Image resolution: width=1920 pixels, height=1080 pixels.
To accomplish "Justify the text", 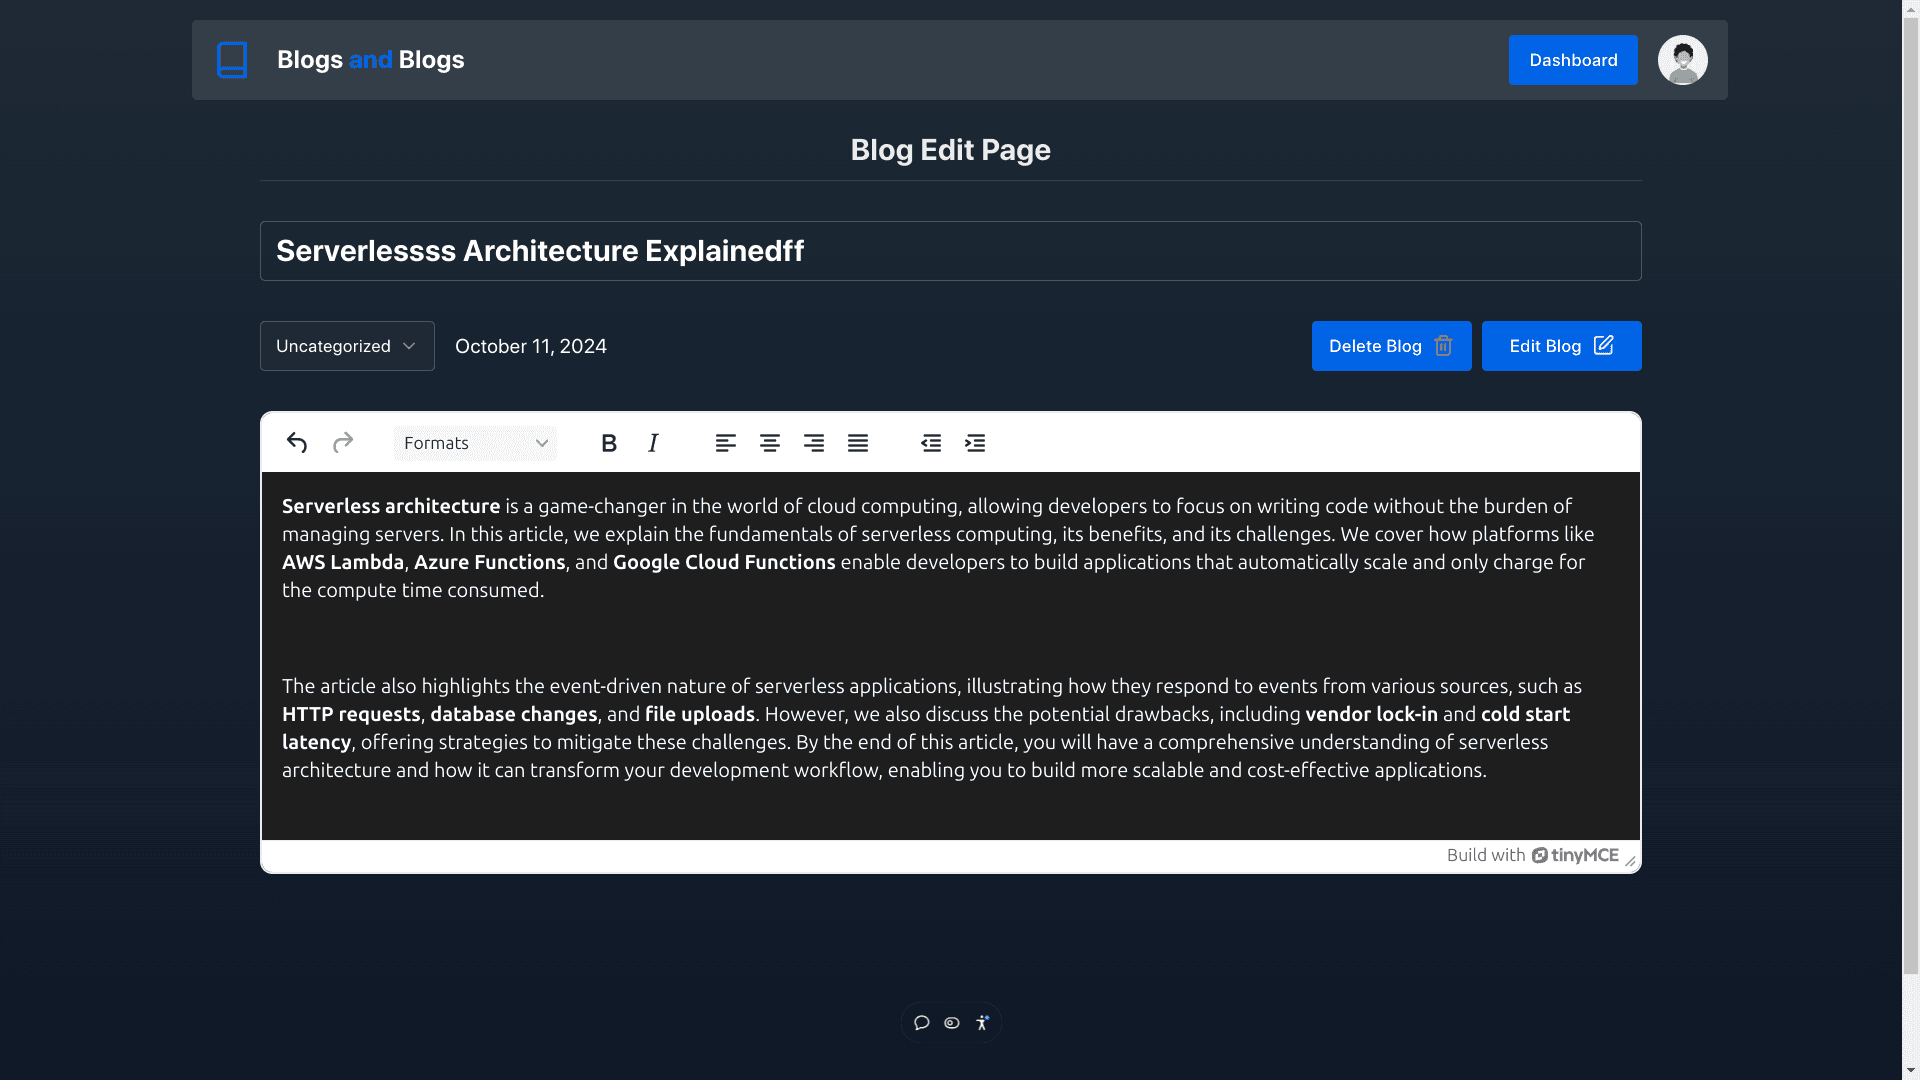I will pyautogui.click(x=858, y=443).
